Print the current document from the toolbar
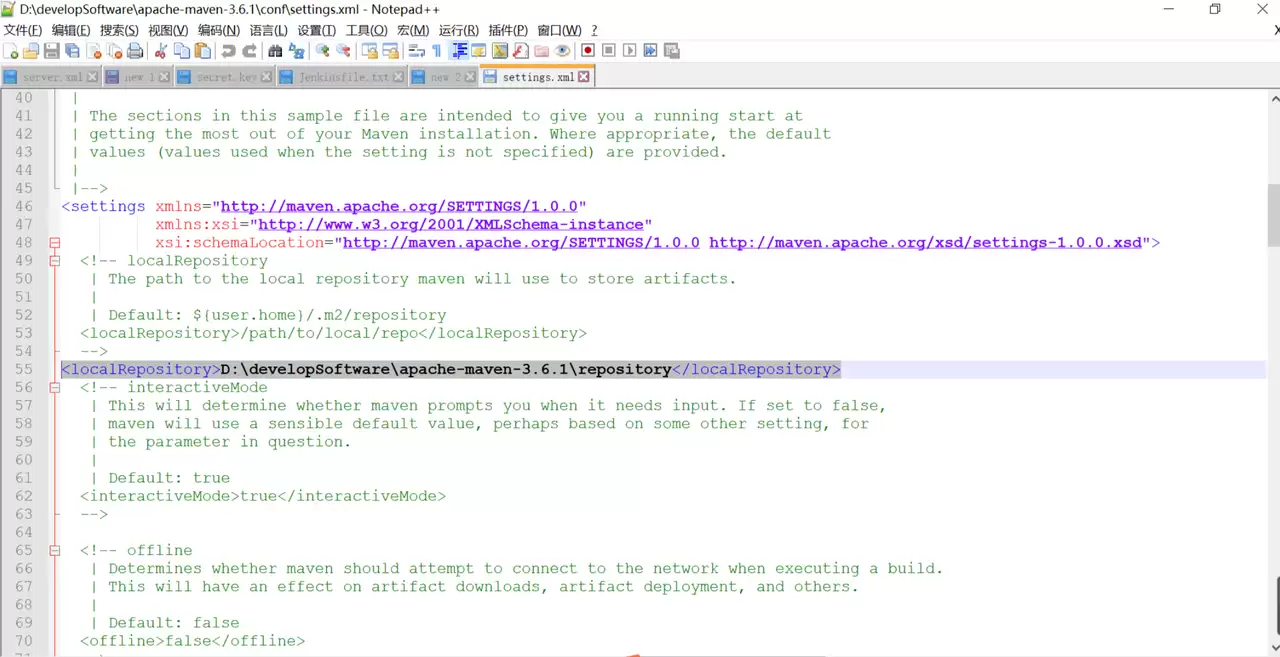Screen dimensions: 1280x657 pos(135,51)
